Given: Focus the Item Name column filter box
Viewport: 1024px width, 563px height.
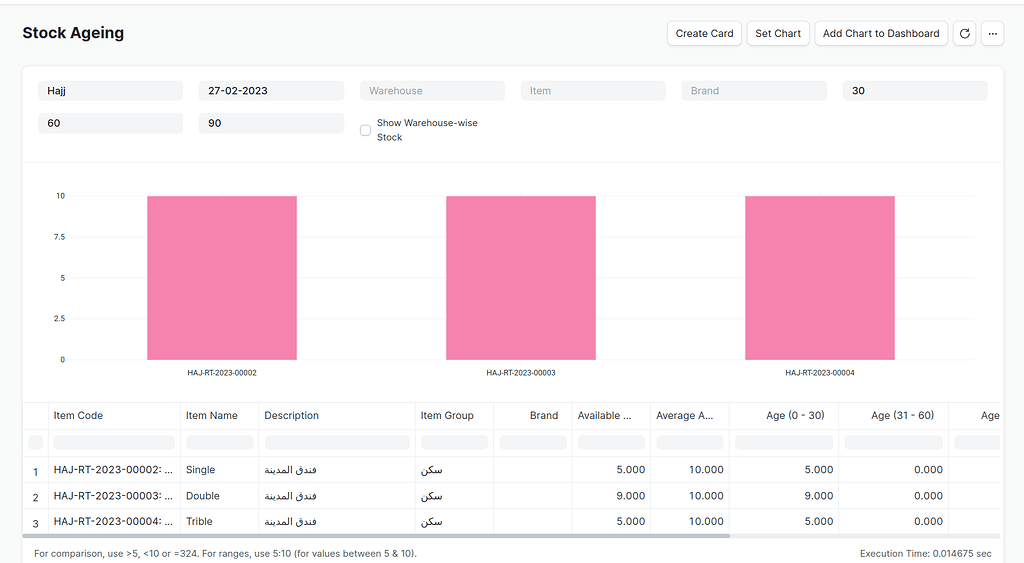Looking at the screenshot, I should click(219, 442).
